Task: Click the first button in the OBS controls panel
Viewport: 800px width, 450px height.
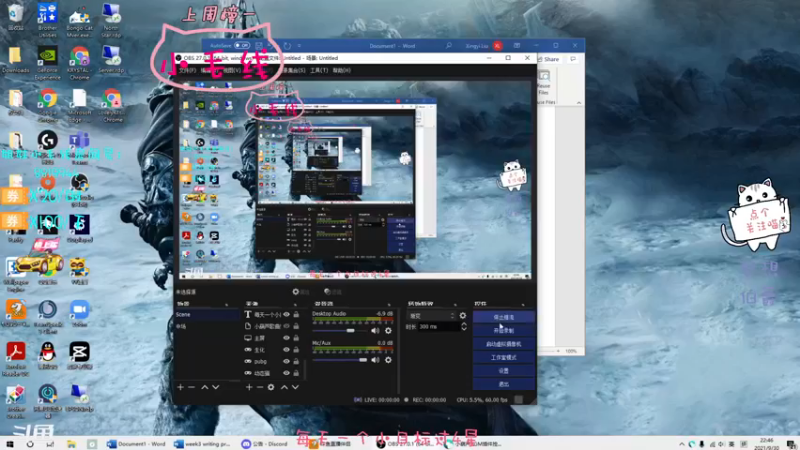Action: 504,317
